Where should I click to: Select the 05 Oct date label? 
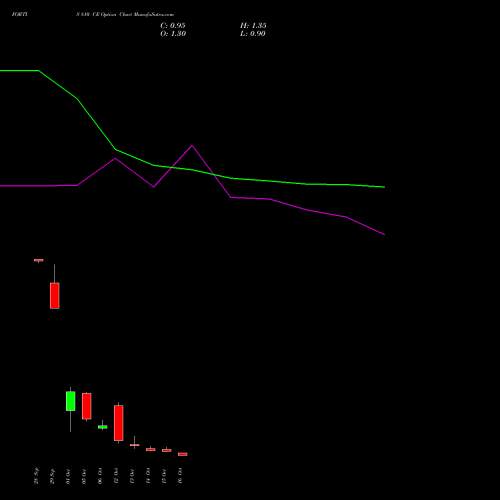(x=84, y=476)
